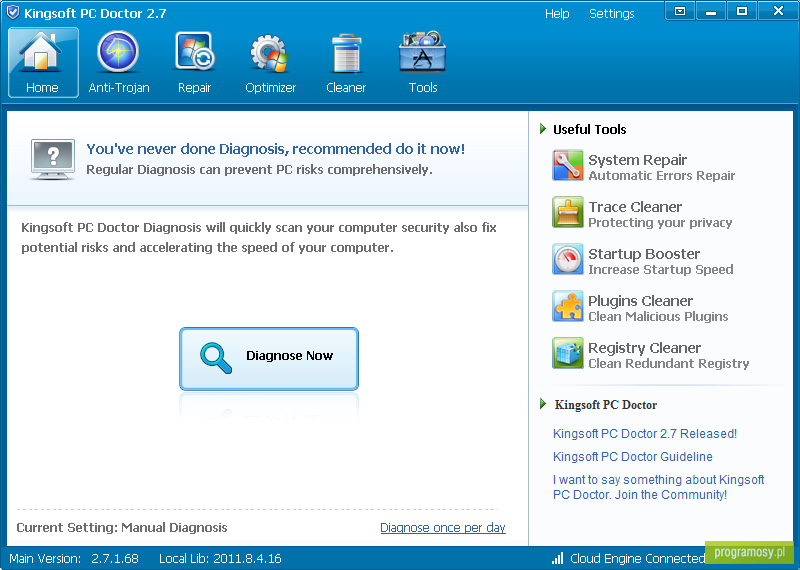The width and height of the screenshot is (800, 570).
Task: Open Kingsoft PC Doctor Guideline link
Action: (633, 457)
